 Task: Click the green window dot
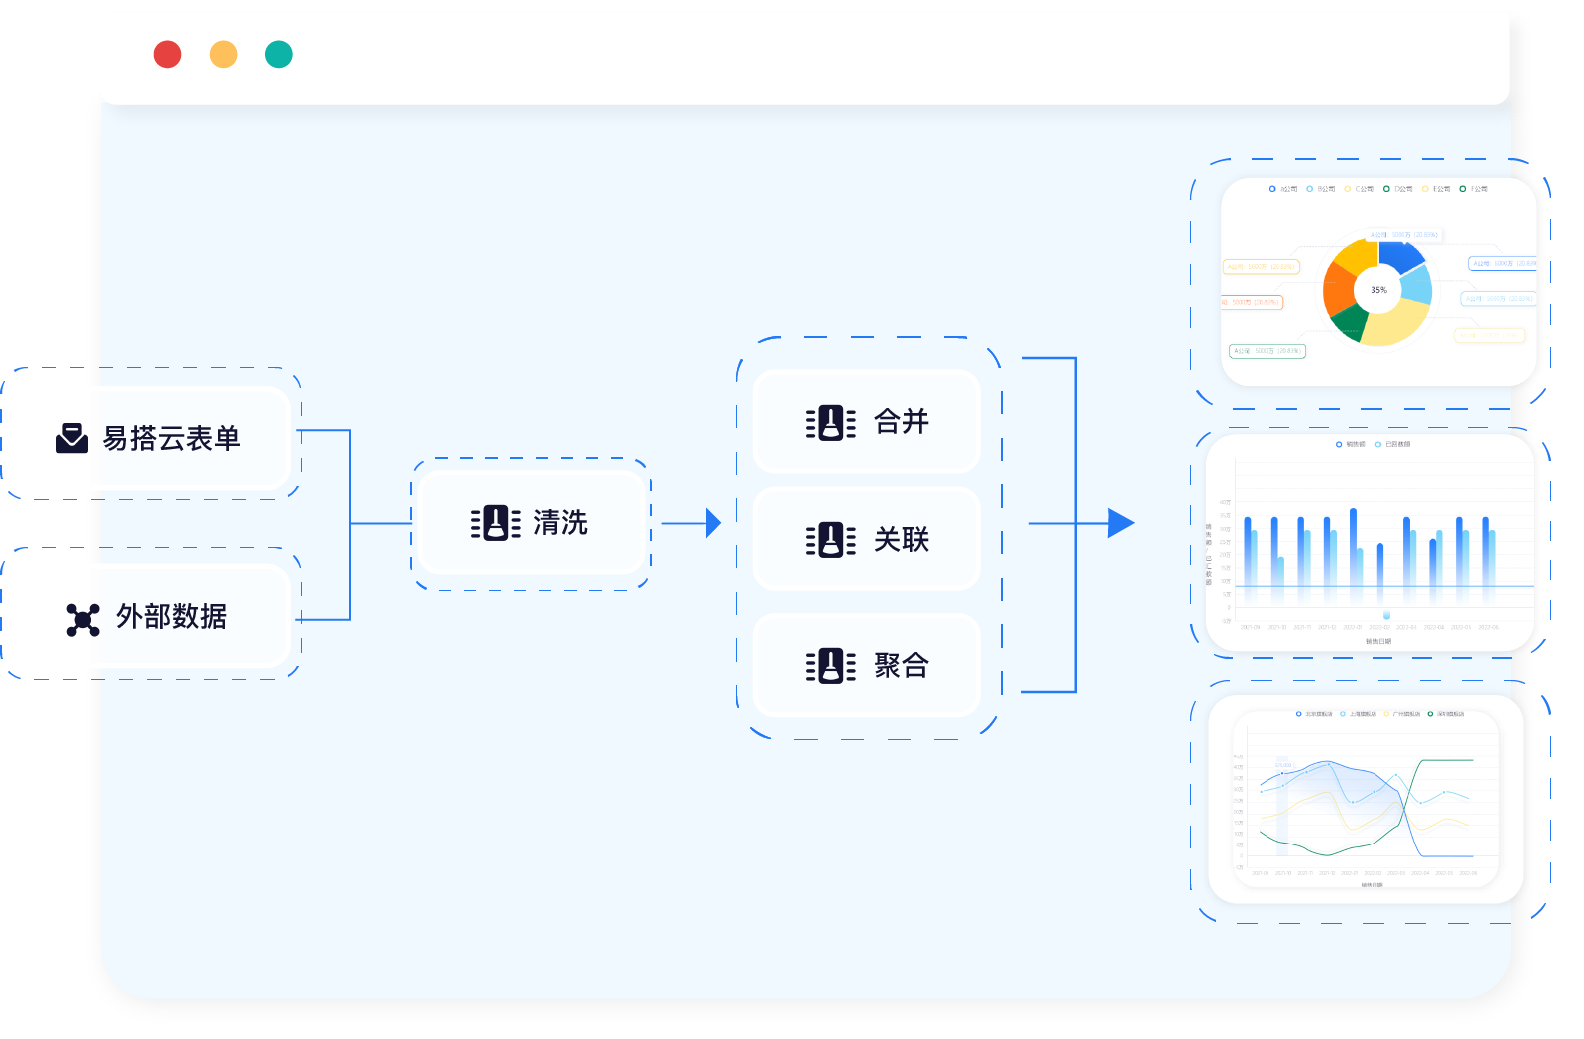click(x=279, y=54)
